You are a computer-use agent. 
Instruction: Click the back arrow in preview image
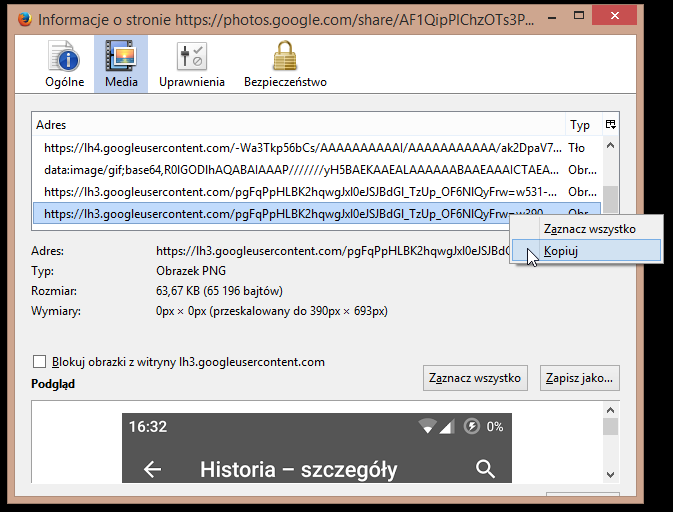point(153,469)
